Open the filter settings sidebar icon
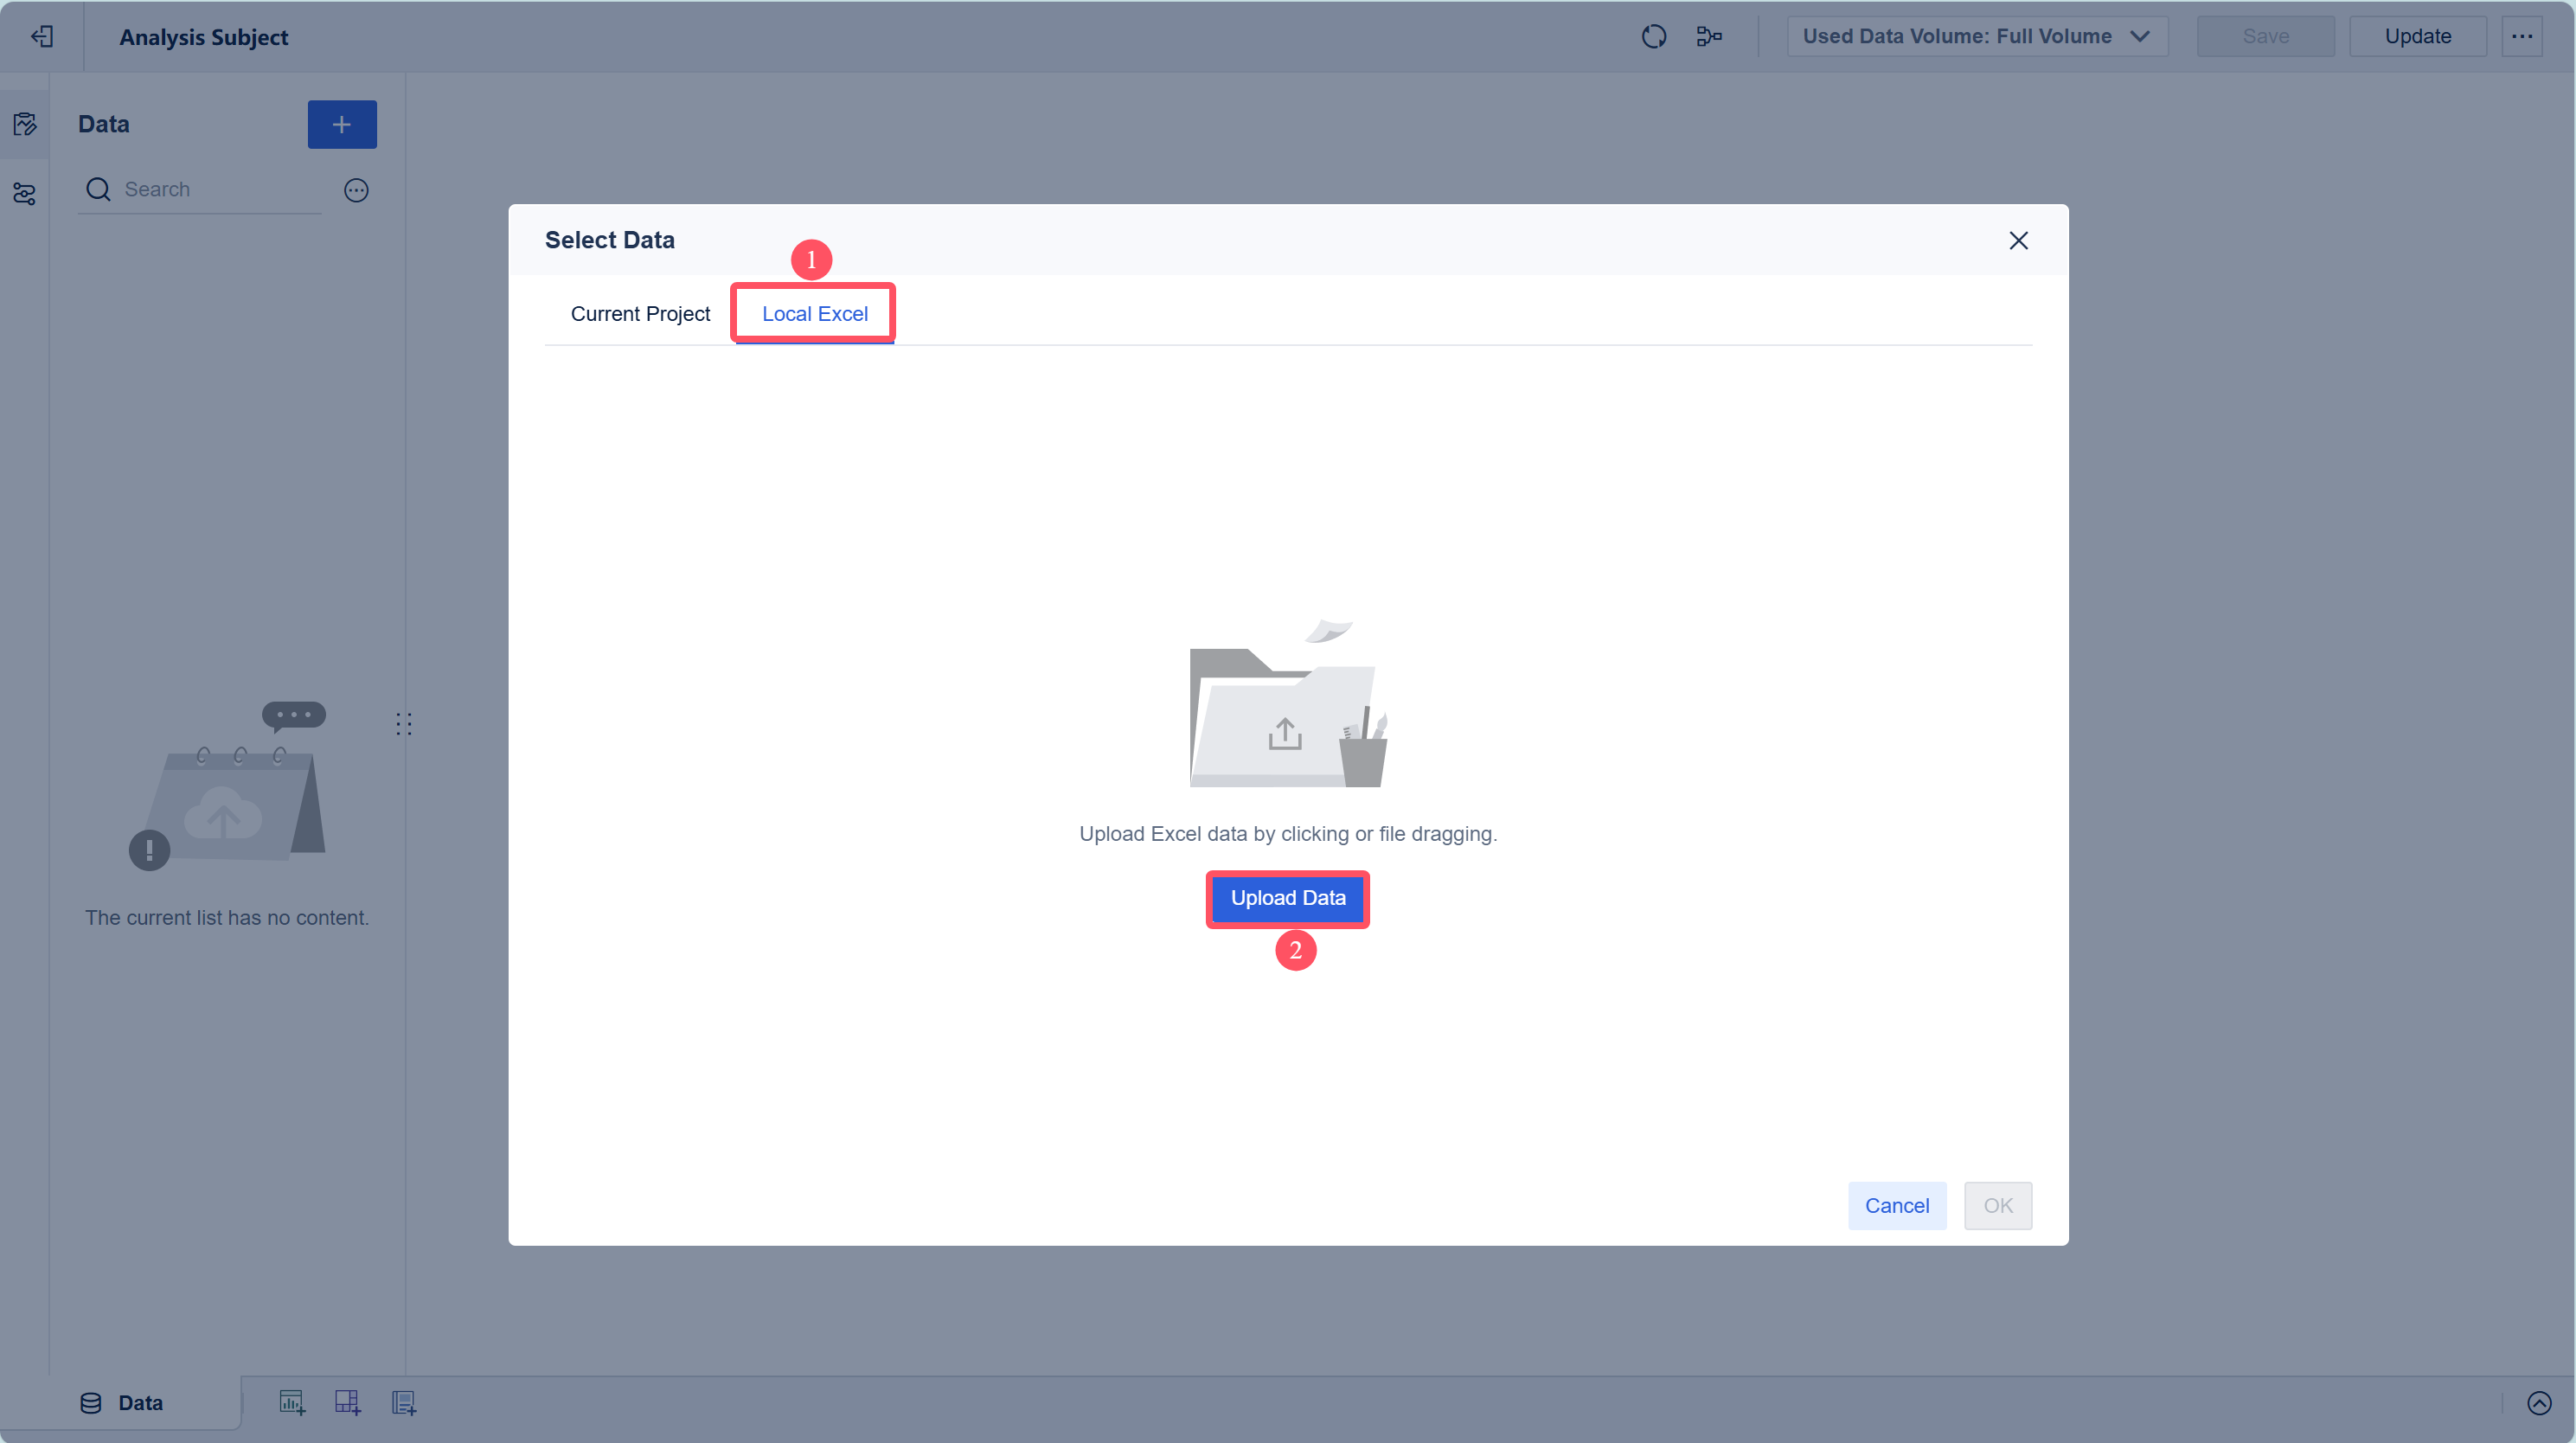Viewport: 2576px width, 1443px height. pos(25,193)
